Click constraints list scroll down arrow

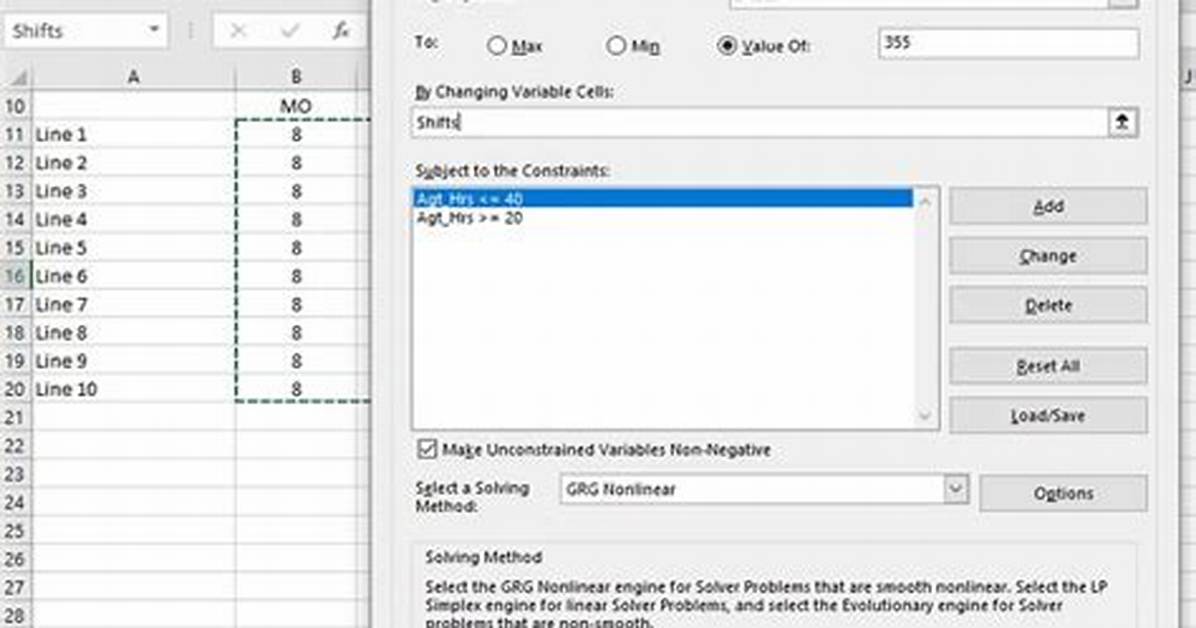tap(924, 416)
